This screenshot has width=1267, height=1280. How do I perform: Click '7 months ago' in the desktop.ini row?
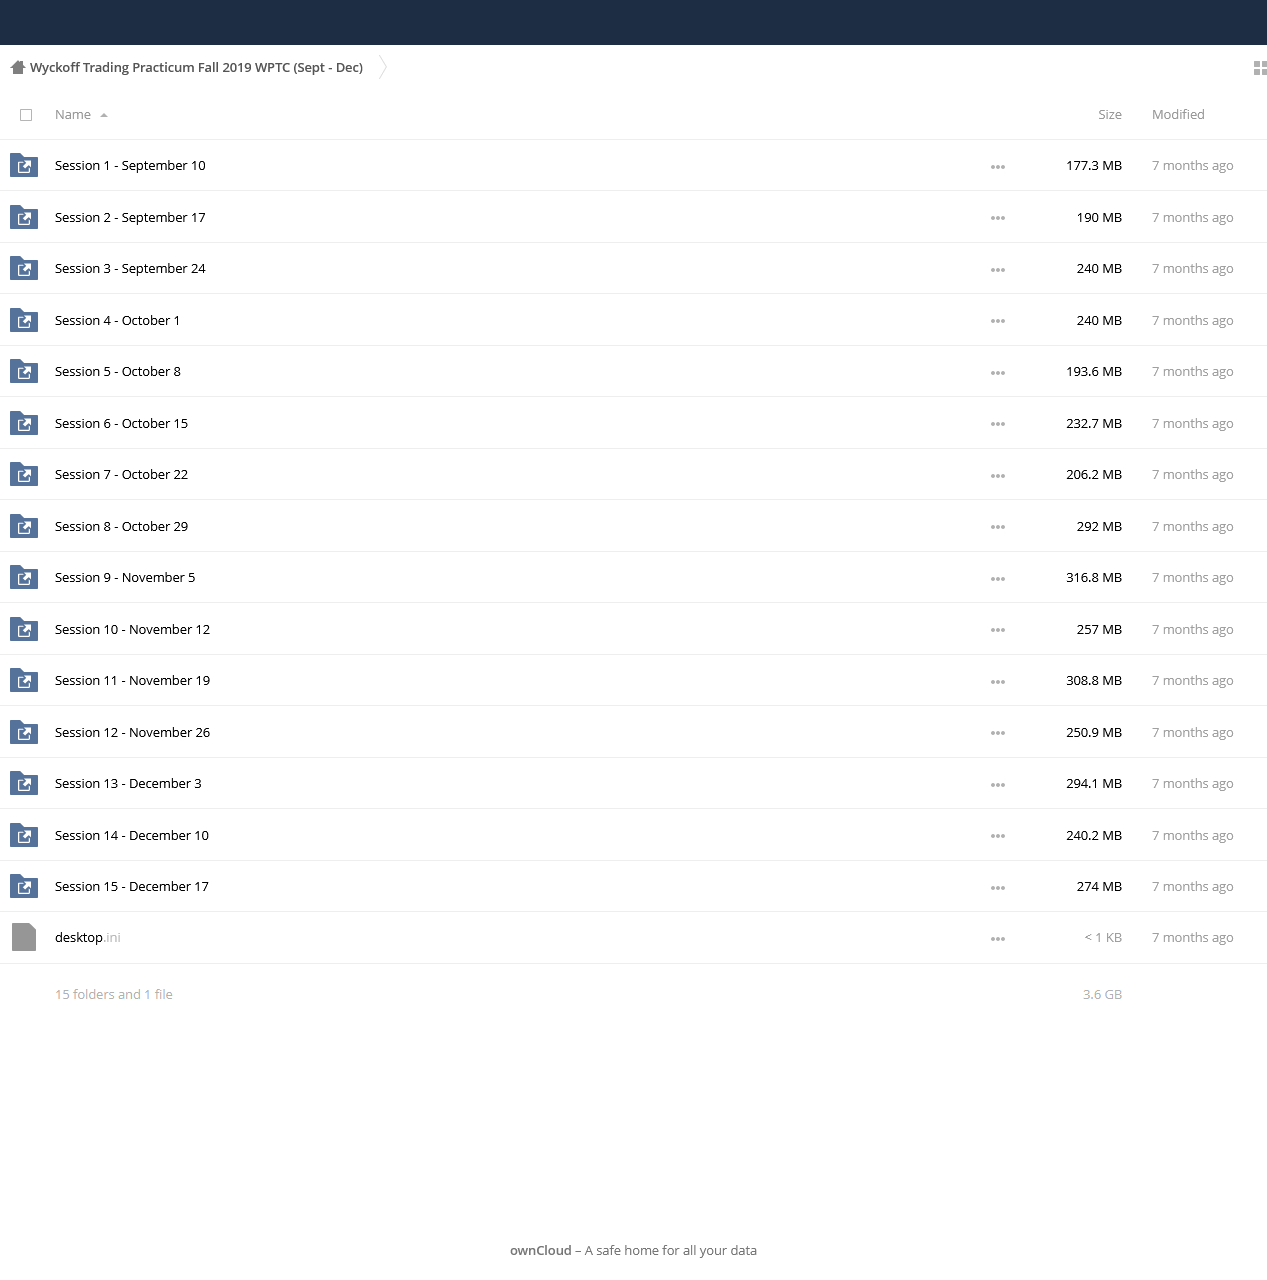[x=1192, y=937]
